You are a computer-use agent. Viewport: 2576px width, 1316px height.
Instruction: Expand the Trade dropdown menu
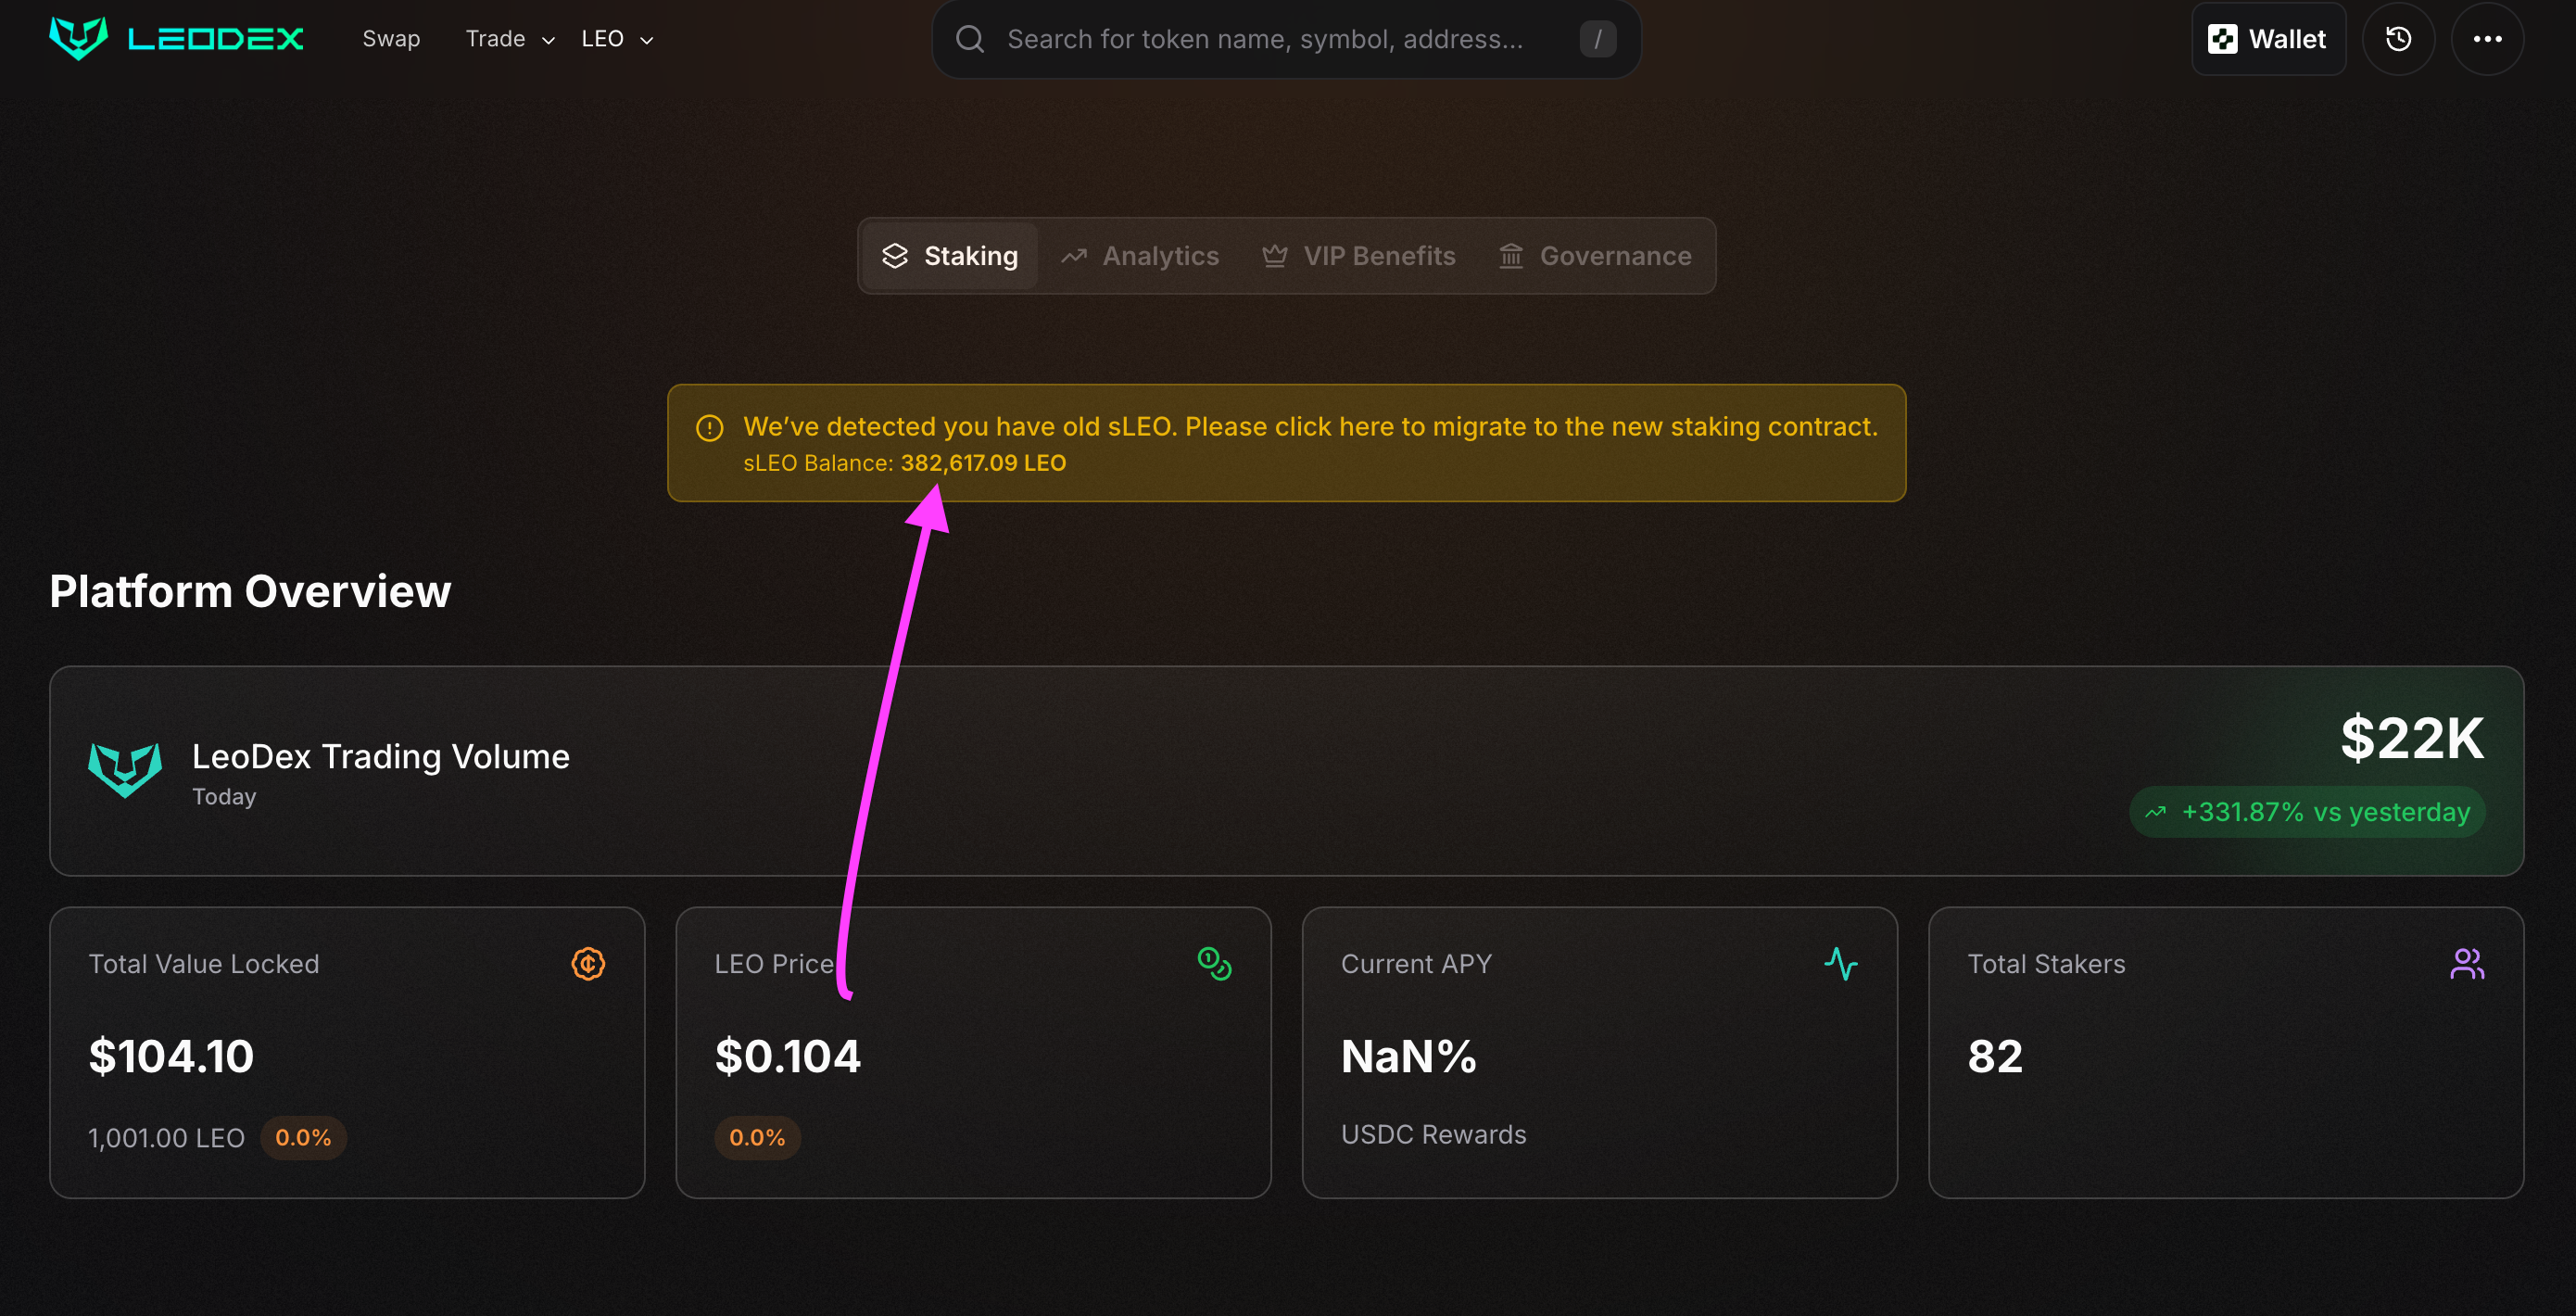[509, 39]
